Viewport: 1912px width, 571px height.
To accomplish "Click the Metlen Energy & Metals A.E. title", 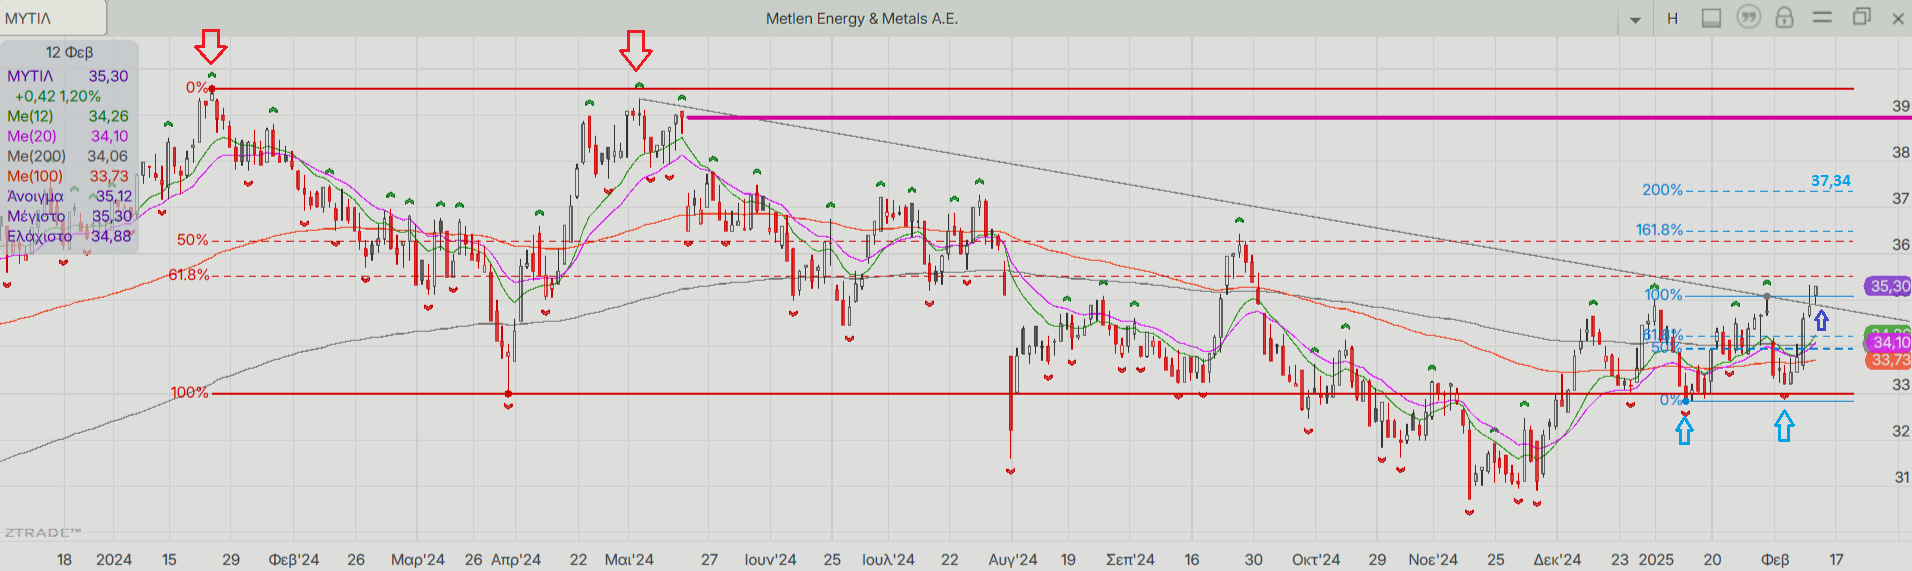I will (861, 18).
